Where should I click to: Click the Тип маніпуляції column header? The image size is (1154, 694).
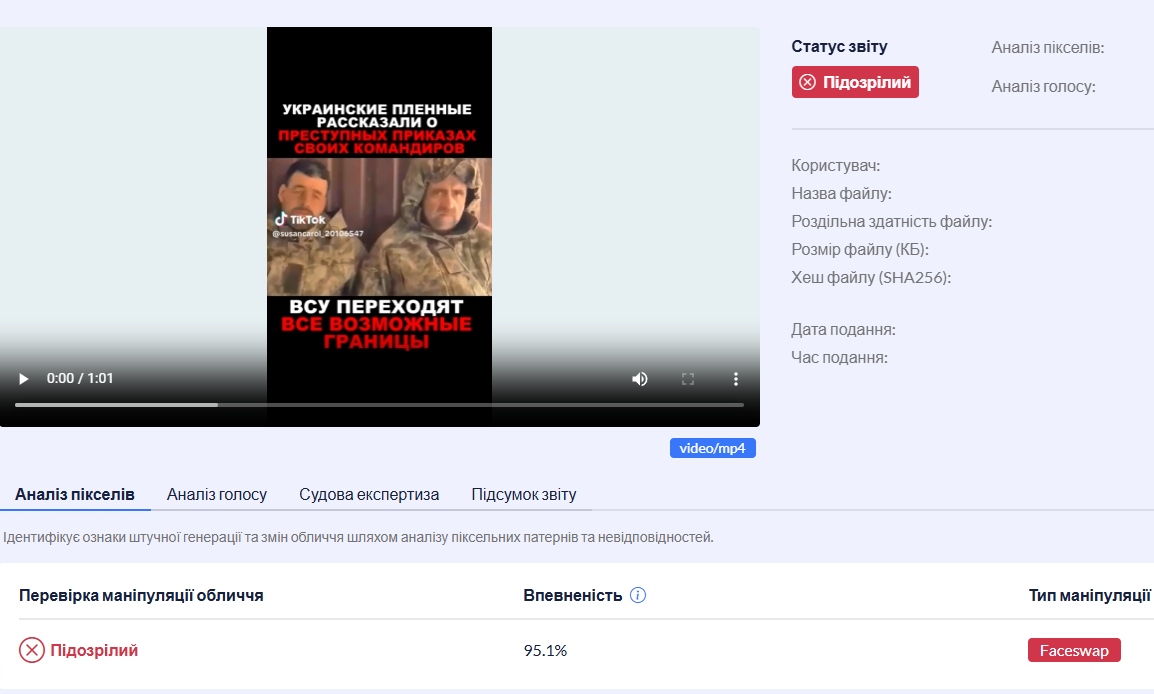pyautogui.click(x=1089, y=596)
